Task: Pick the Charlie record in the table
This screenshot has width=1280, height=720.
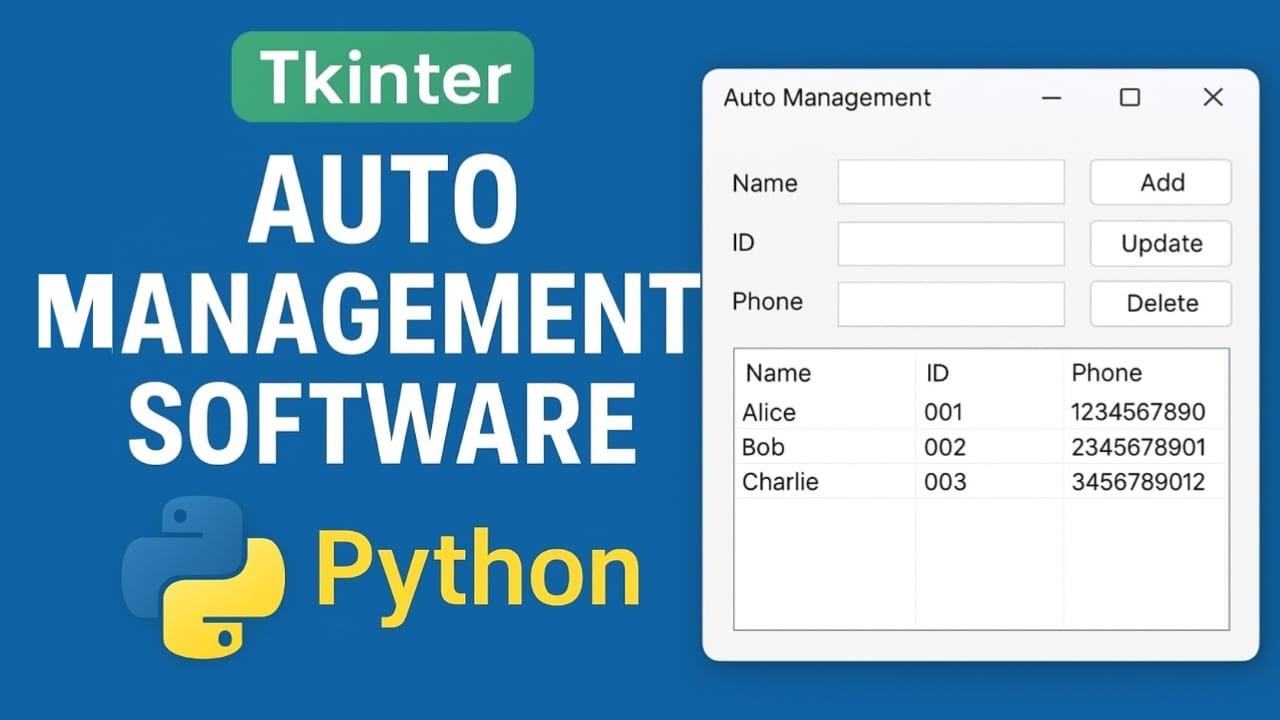Action: click(x=780, y=482)
